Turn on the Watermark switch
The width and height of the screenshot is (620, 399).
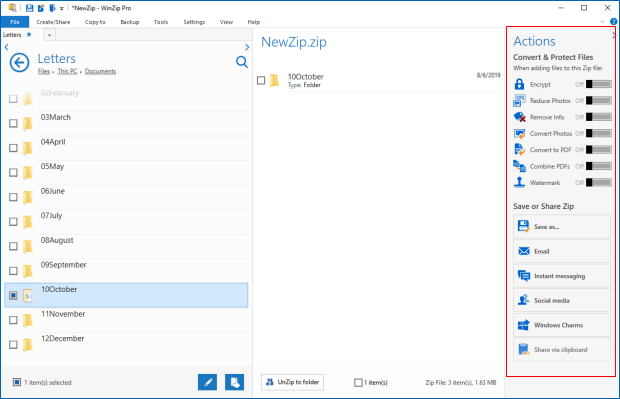(599, 182)
